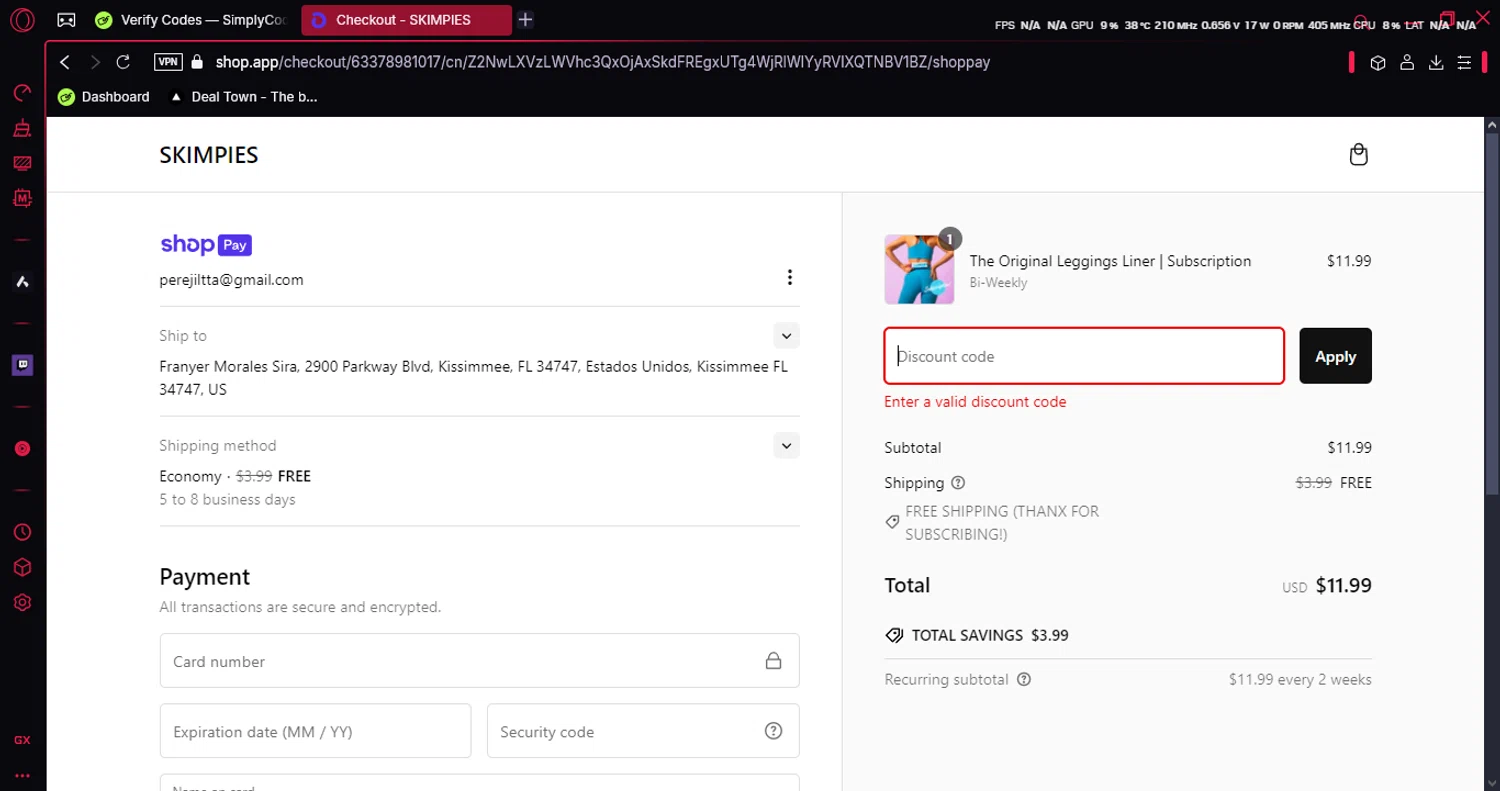Click 'The Original Leggings Liner | Subscription' title

click(x=1110, y=261)
